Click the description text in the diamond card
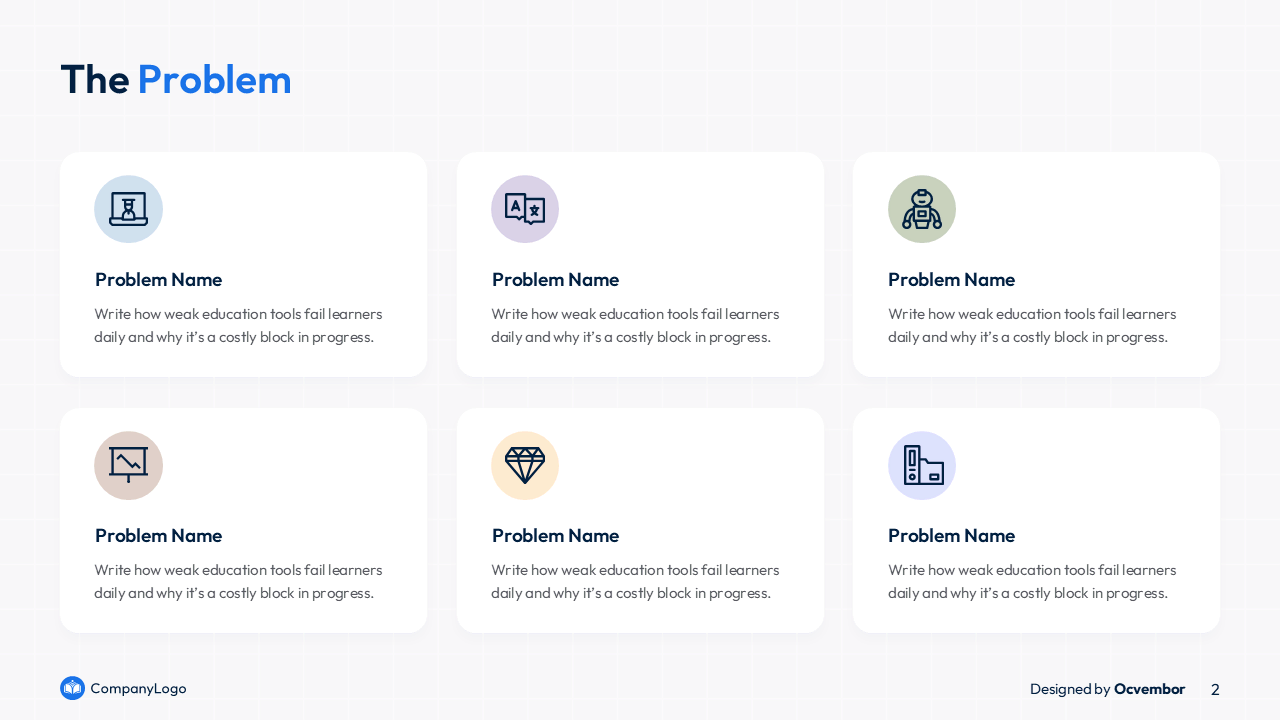The image size is (1280, 720). click(635, 581)
